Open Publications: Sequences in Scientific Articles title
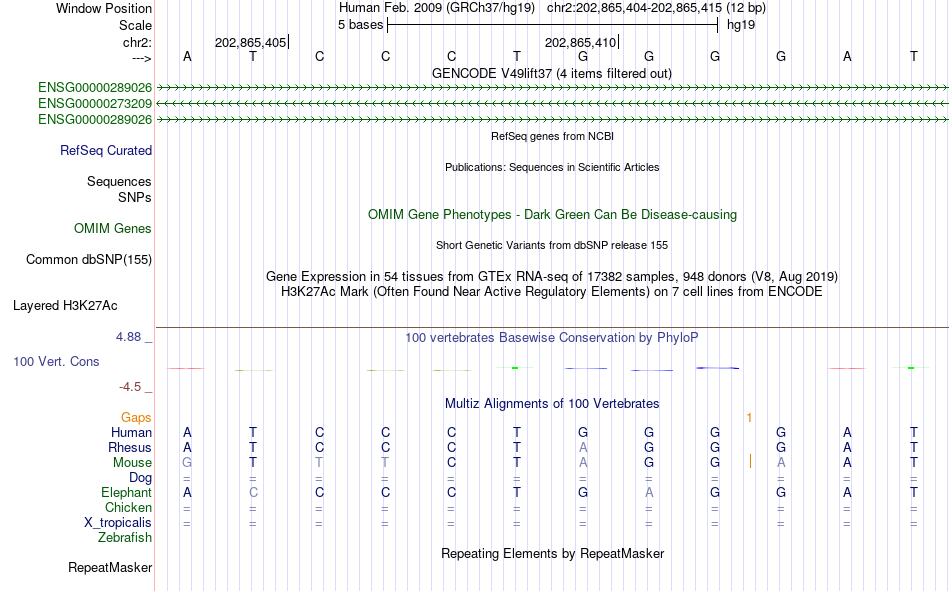950x591 pixels. coord(552,167)
